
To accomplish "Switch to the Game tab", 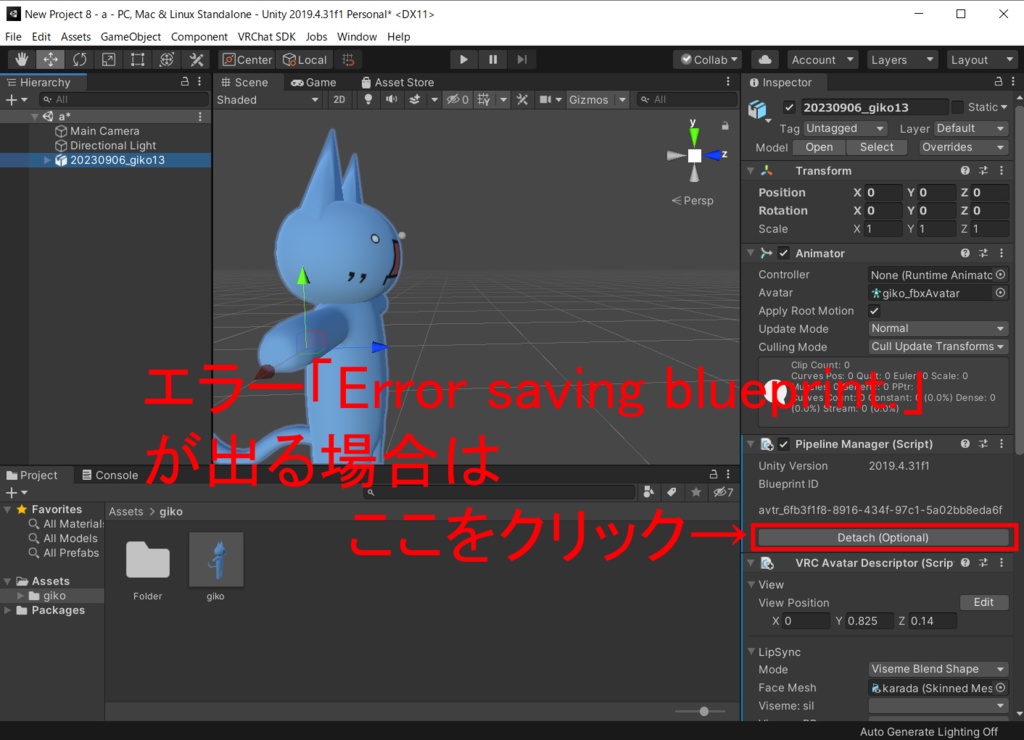I will point(313,82).
